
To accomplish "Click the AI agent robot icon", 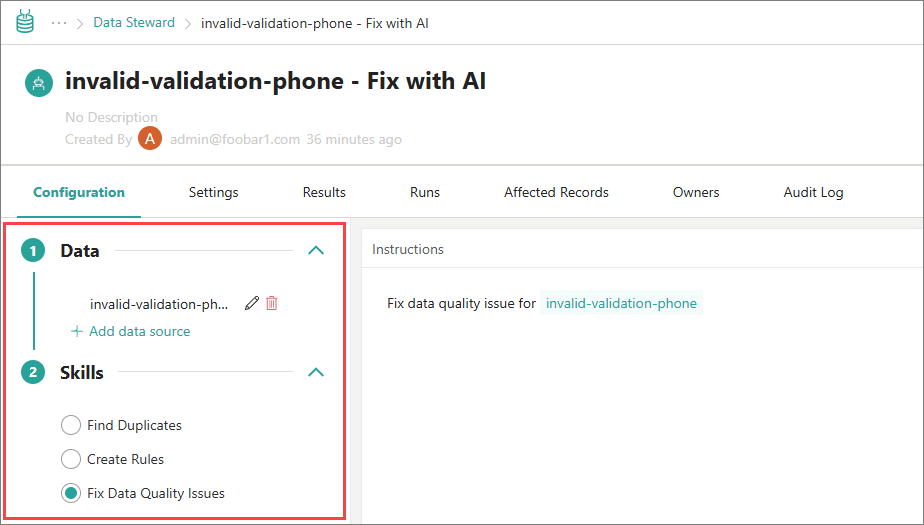I will click(x=39, y=83).
